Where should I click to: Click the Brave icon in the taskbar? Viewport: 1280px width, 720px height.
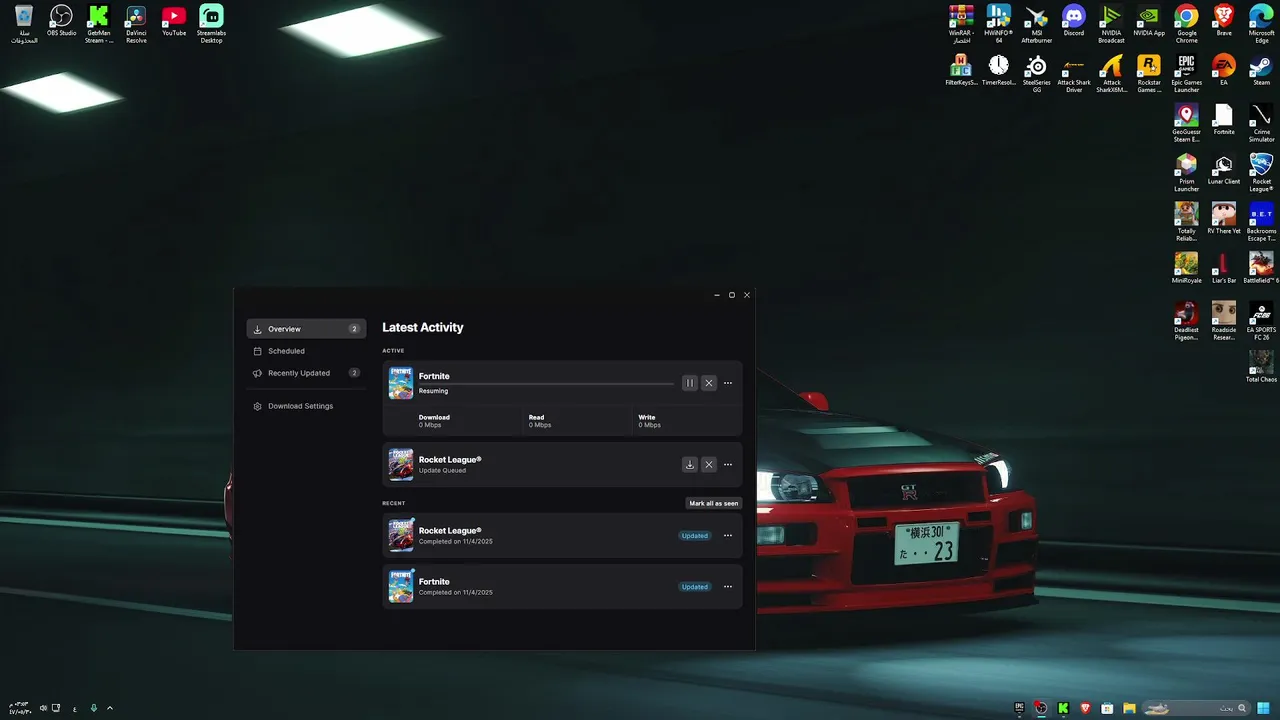click(x=1085, y=708)
